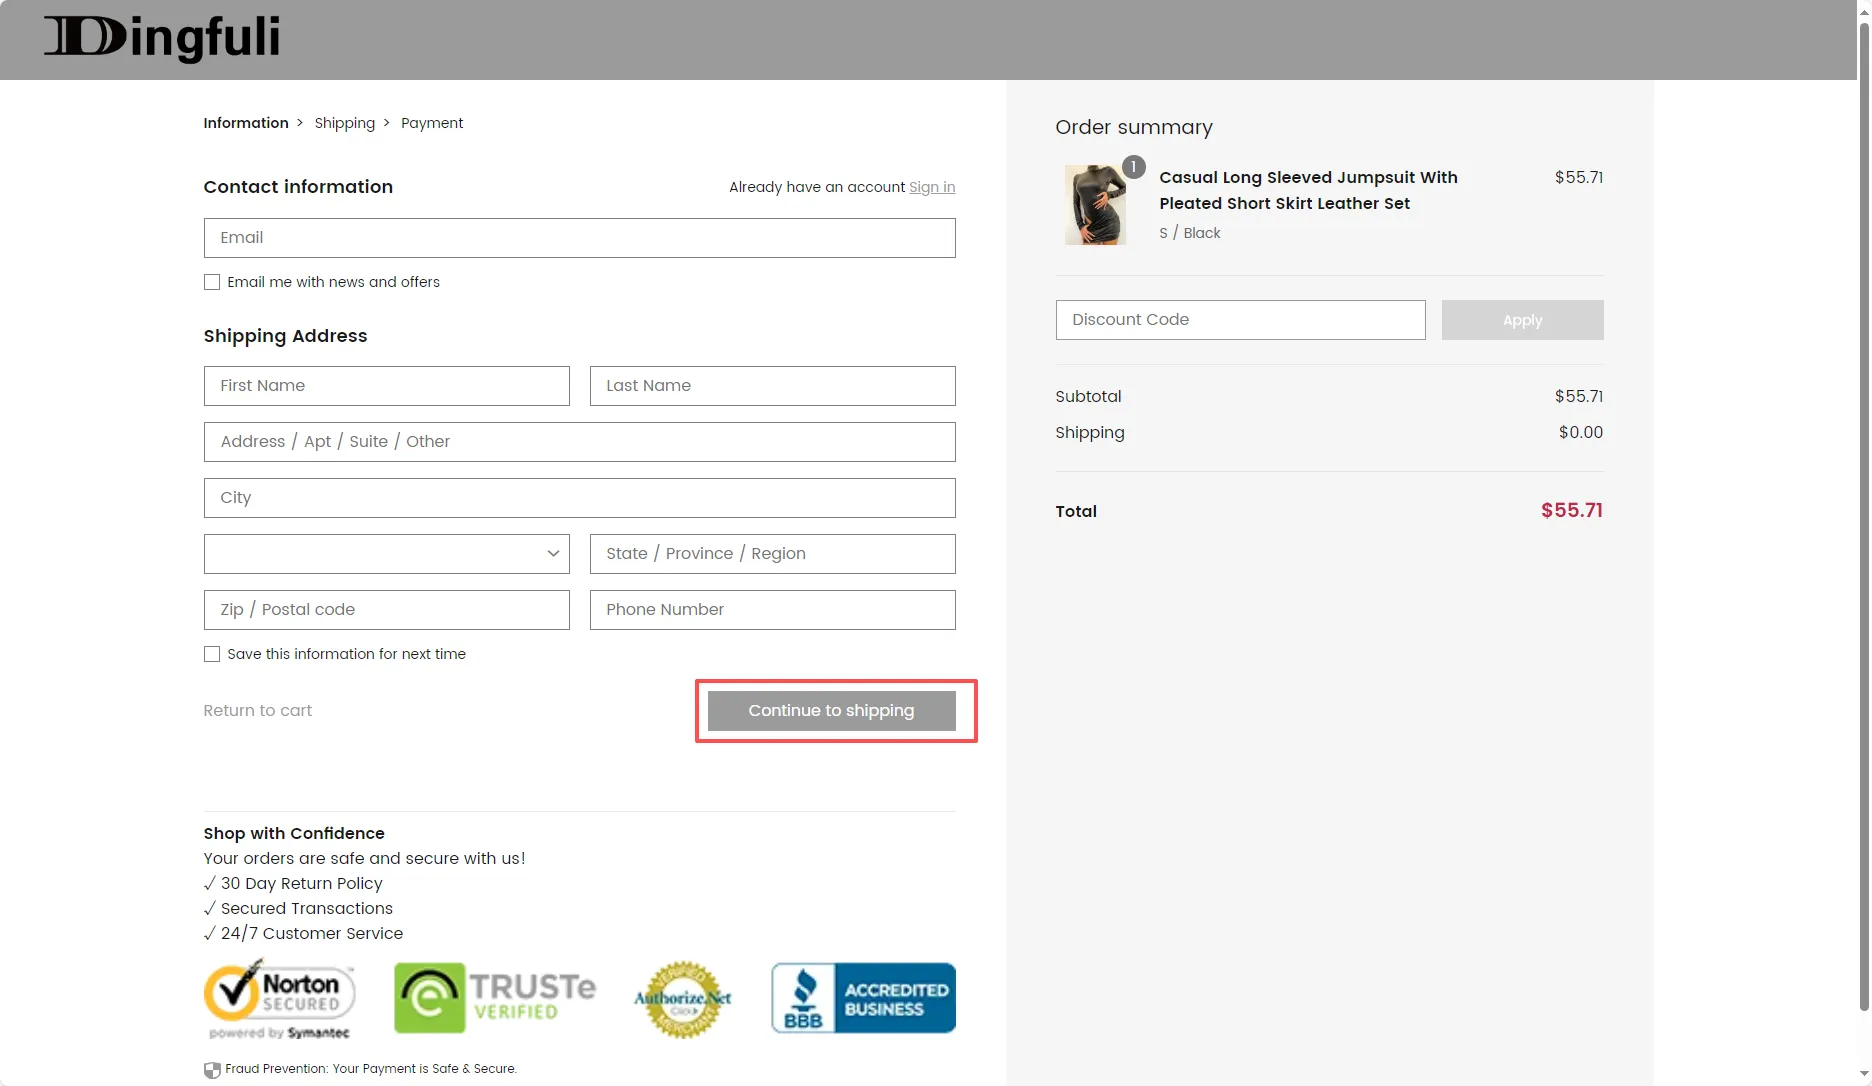Follow the Sign in link
The image size is (1872, 1086).
932,187
